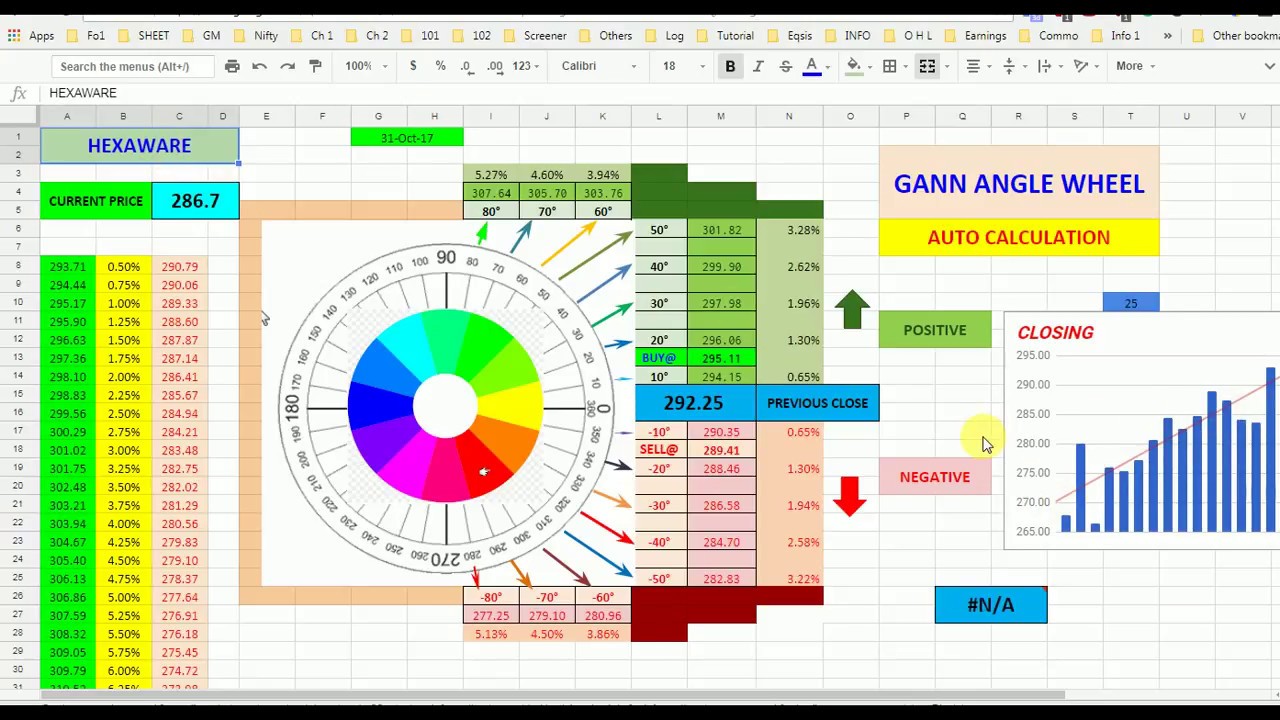Select the current price cell 286.7
Screen dimensions: 1280x720
(x=195, y=201)
